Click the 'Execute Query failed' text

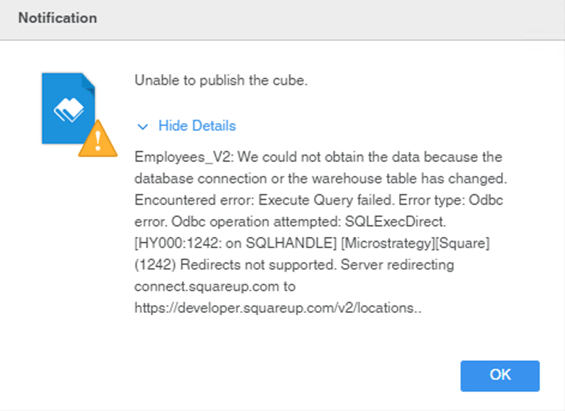326,200
